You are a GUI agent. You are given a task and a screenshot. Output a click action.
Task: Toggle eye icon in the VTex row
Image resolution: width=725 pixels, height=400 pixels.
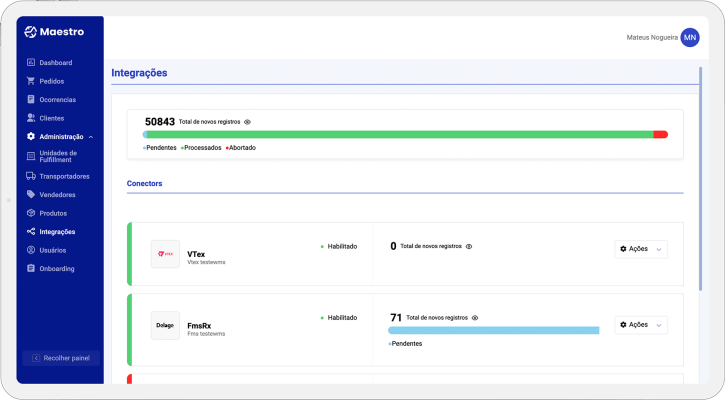pyautogui.click(x=468, y=246)
